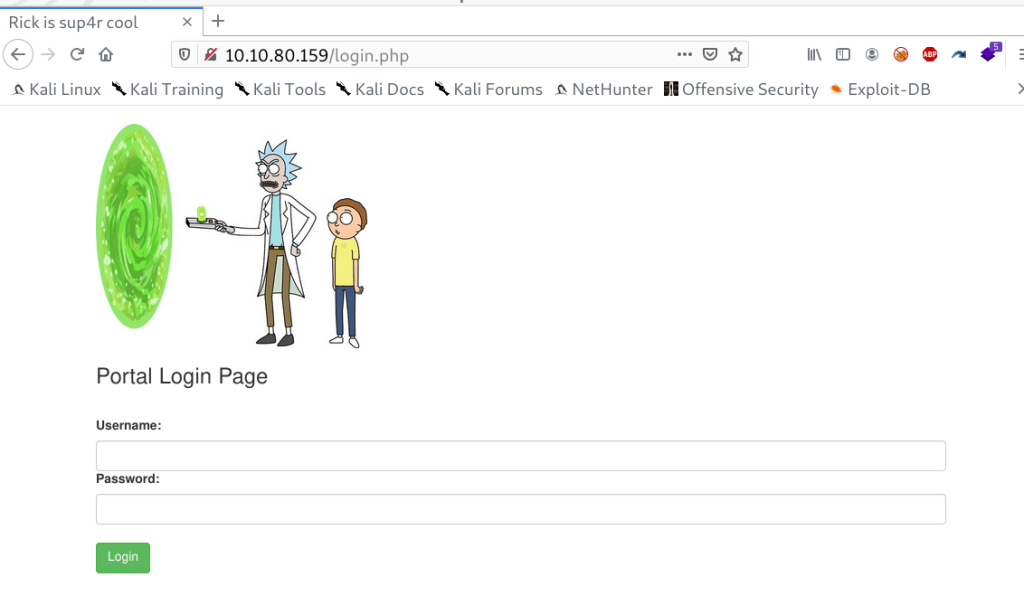Bookmark this page with the star icon
This screenshot has height=596, width=1024.
pyautogui.click(x=735, y=55)
